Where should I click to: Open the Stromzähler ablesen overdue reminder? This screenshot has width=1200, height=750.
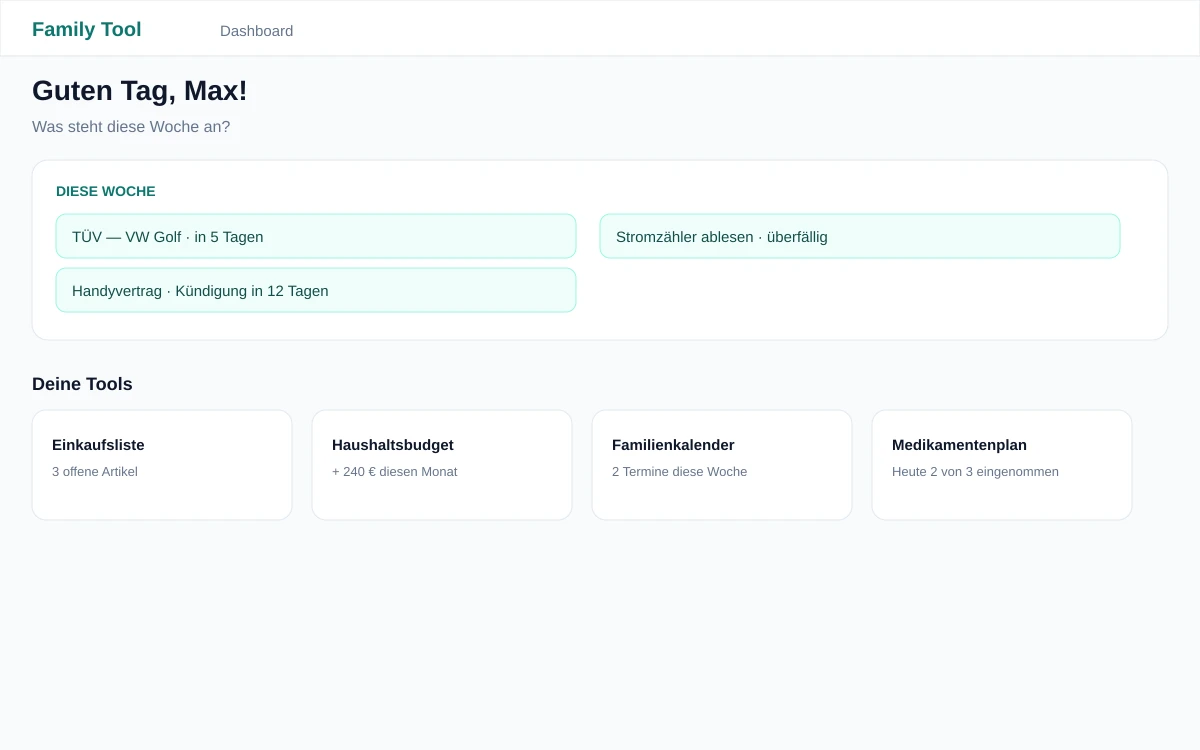point(860,236)
